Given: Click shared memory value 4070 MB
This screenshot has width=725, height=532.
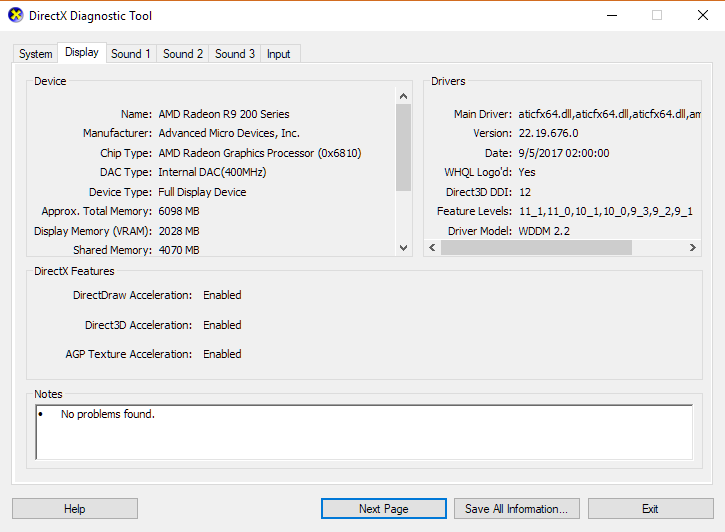Looking at the screenshot, I should pyautogui.click(x=179, y=250).
